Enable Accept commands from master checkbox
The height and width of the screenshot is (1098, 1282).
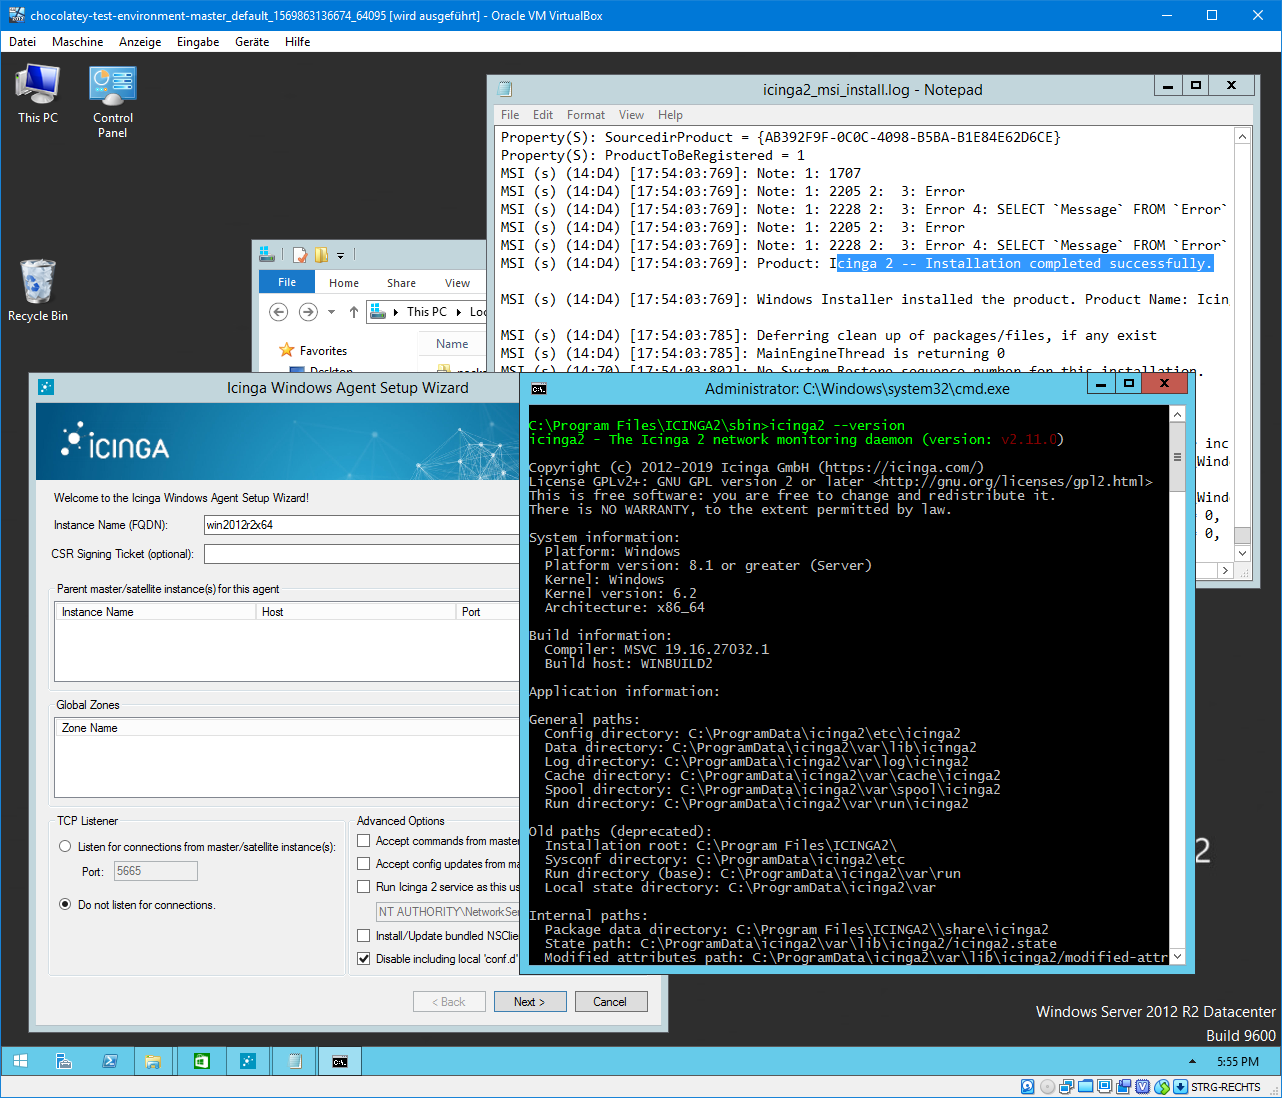coord(364,841)
